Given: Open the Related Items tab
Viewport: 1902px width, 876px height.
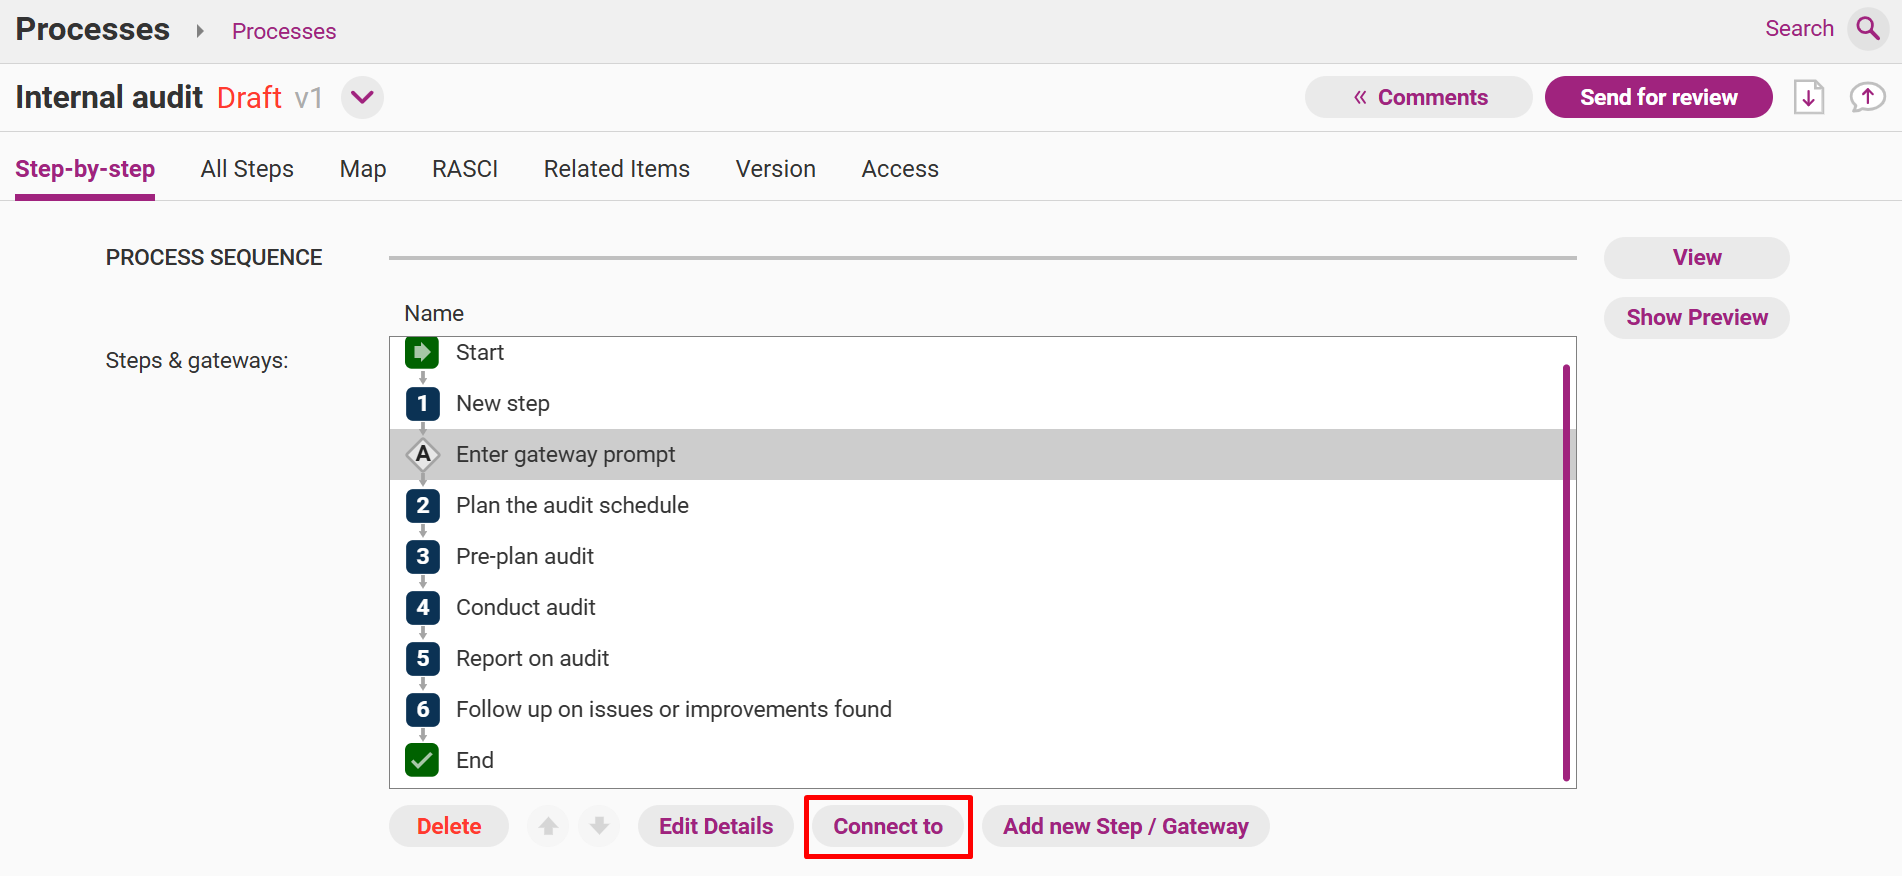Looking at the screenshot, I should point(617,169).
